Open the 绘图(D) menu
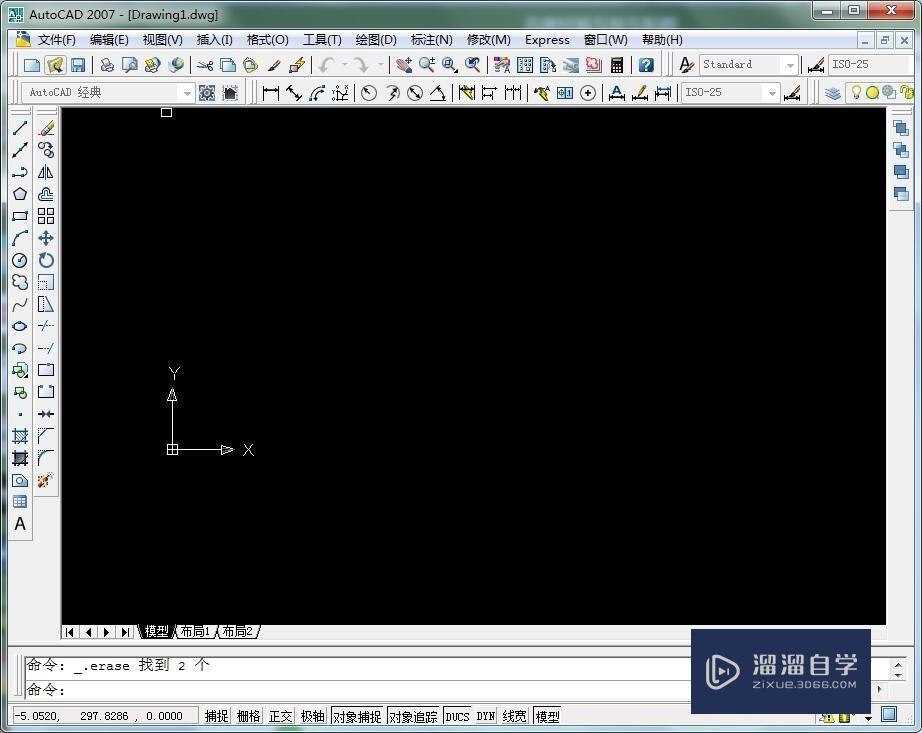Screen dimensions: 922x733 click(375, 39)
